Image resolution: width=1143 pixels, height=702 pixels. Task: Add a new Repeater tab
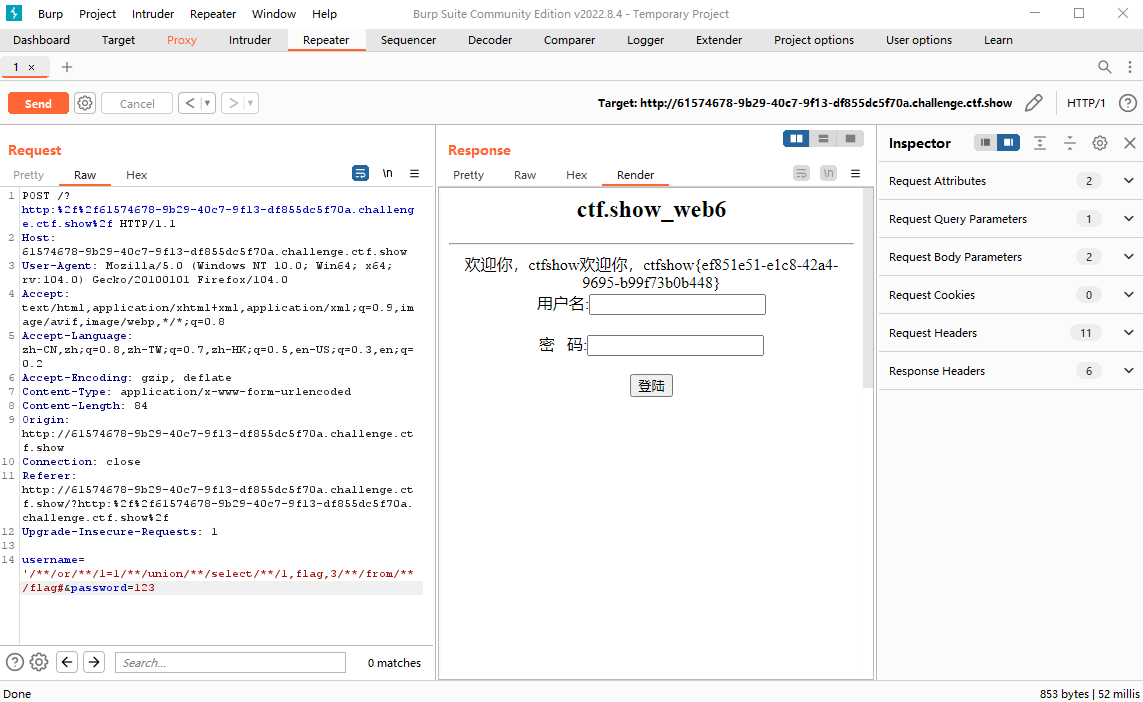pos(67,67)
